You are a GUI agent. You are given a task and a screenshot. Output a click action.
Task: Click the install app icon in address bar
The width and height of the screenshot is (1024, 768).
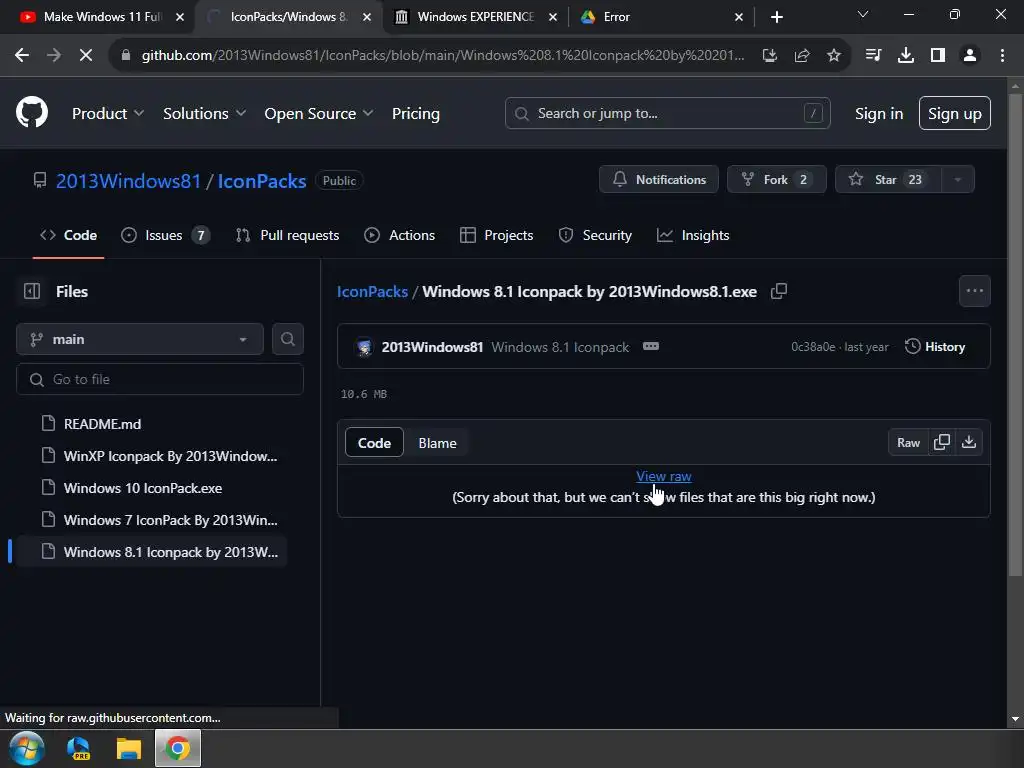coord(770,56)
